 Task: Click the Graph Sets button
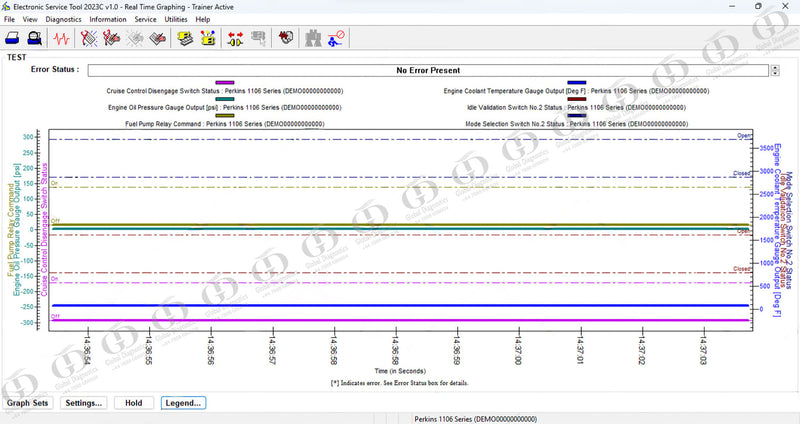(28, 403)
